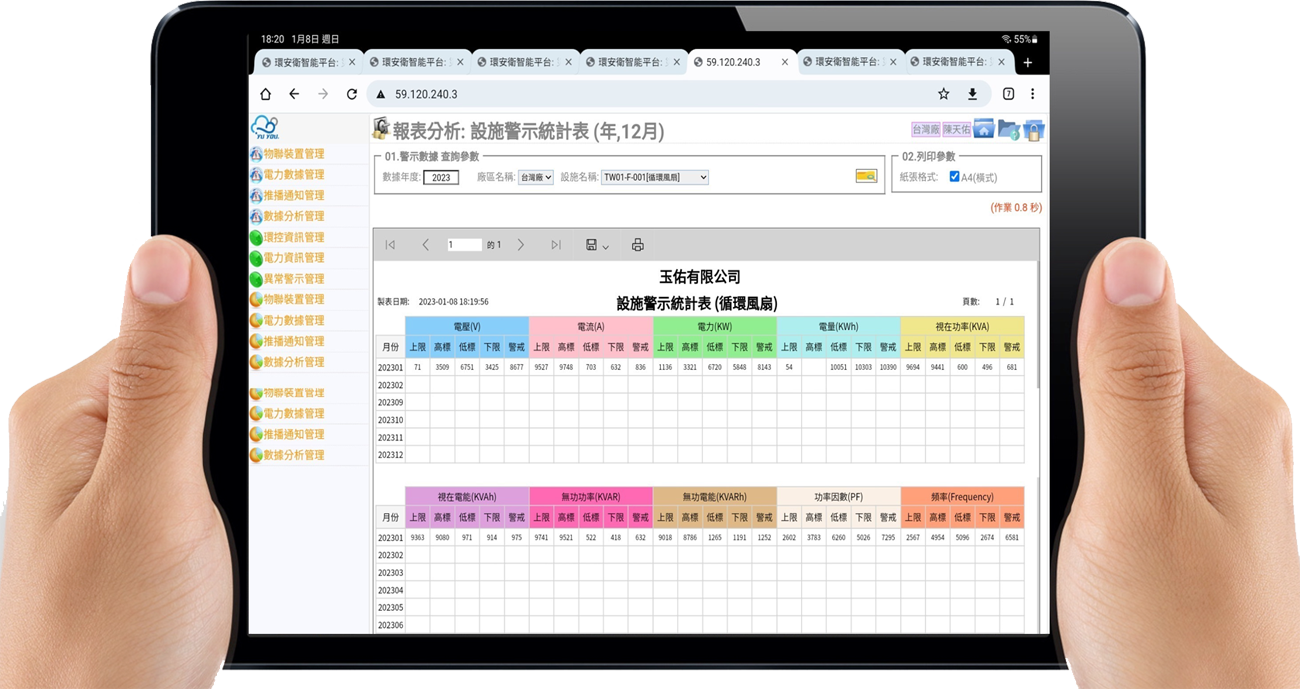This screenshot has height=689, width=1300.
Task: Open the browser three-dot menu
Action: [x=1033, y=94]
